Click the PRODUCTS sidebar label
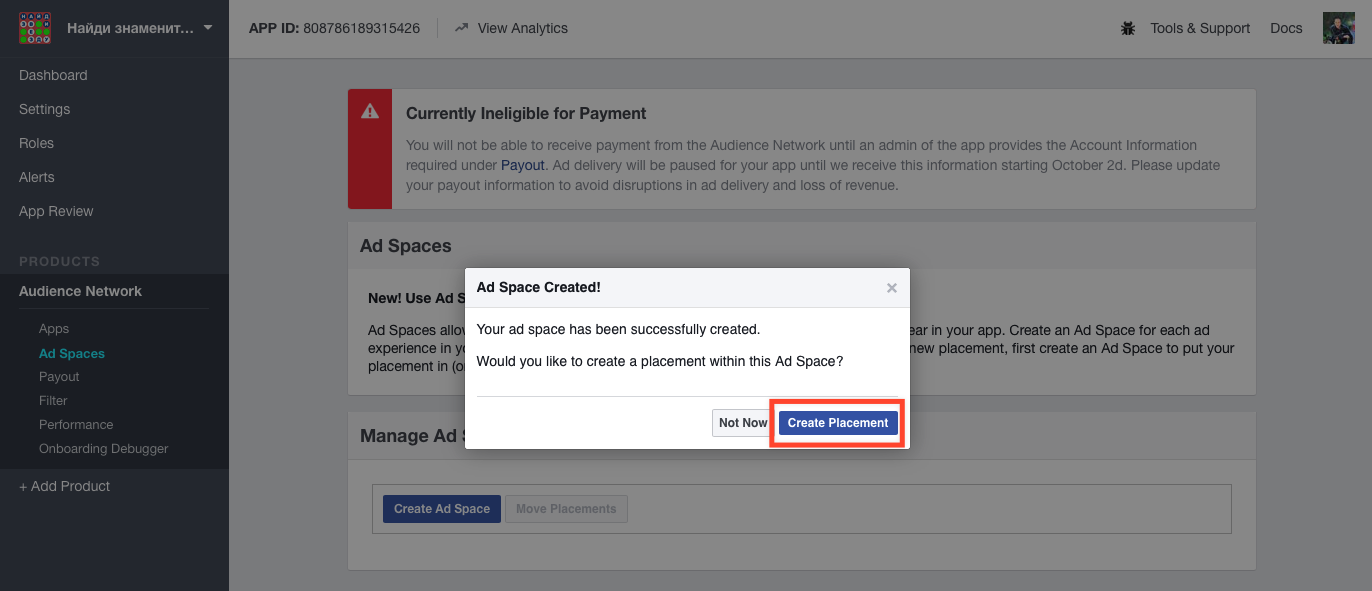 tap(60, 262)
